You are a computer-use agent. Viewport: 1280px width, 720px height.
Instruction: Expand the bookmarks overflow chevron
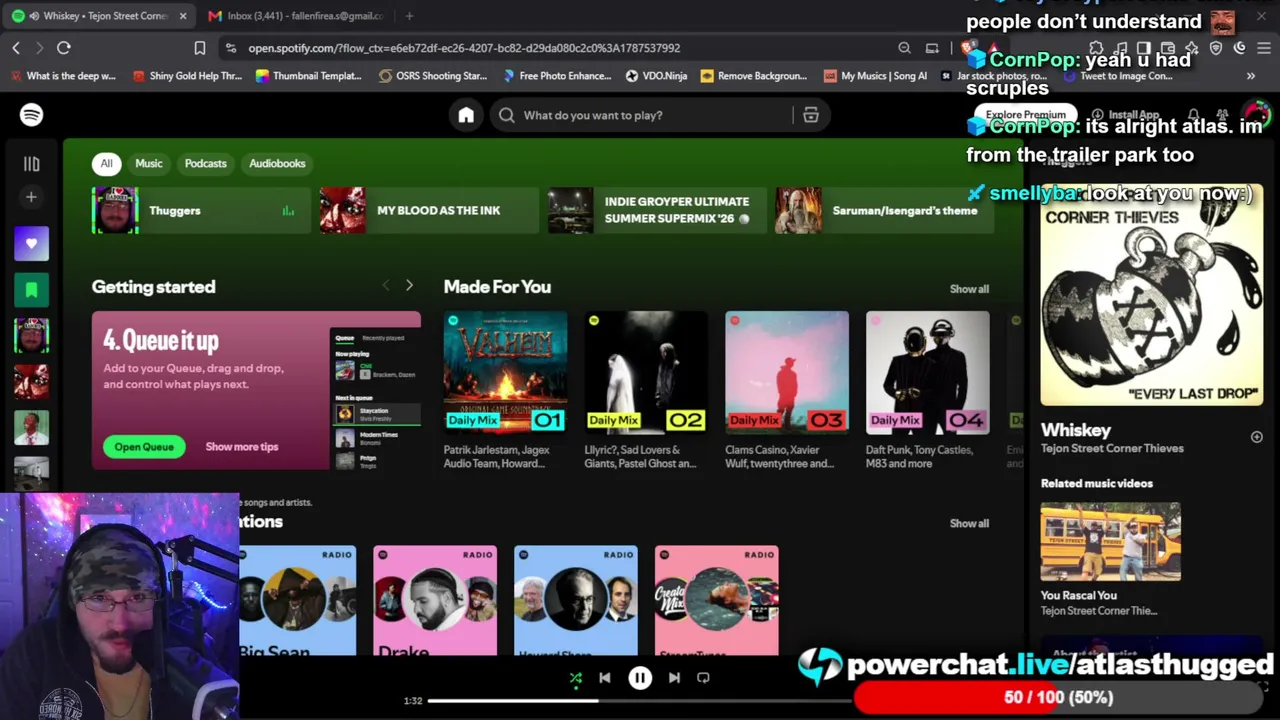click(x=1250, y=76)
